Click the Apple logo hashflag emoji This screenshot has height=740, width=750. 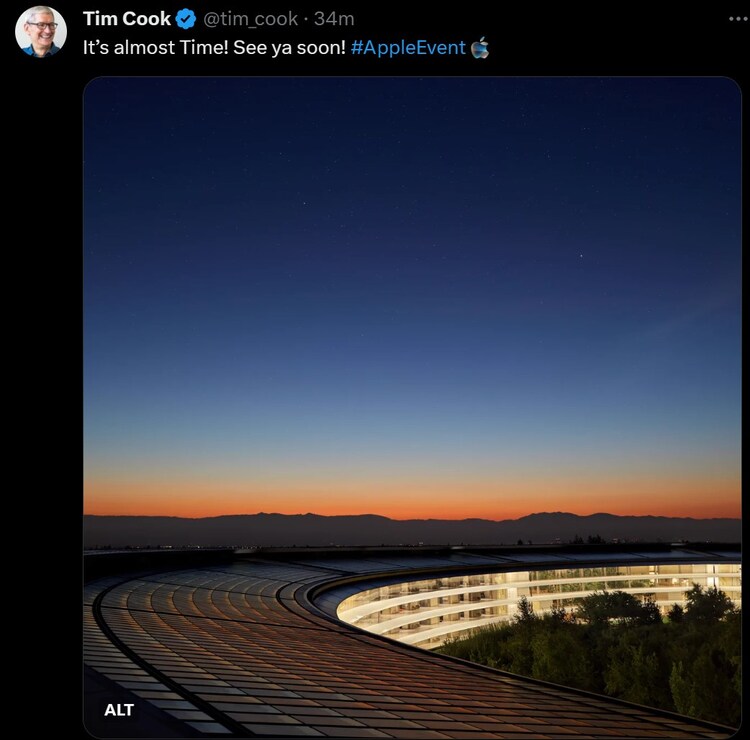pyautogui.click(x=480, y=48)
